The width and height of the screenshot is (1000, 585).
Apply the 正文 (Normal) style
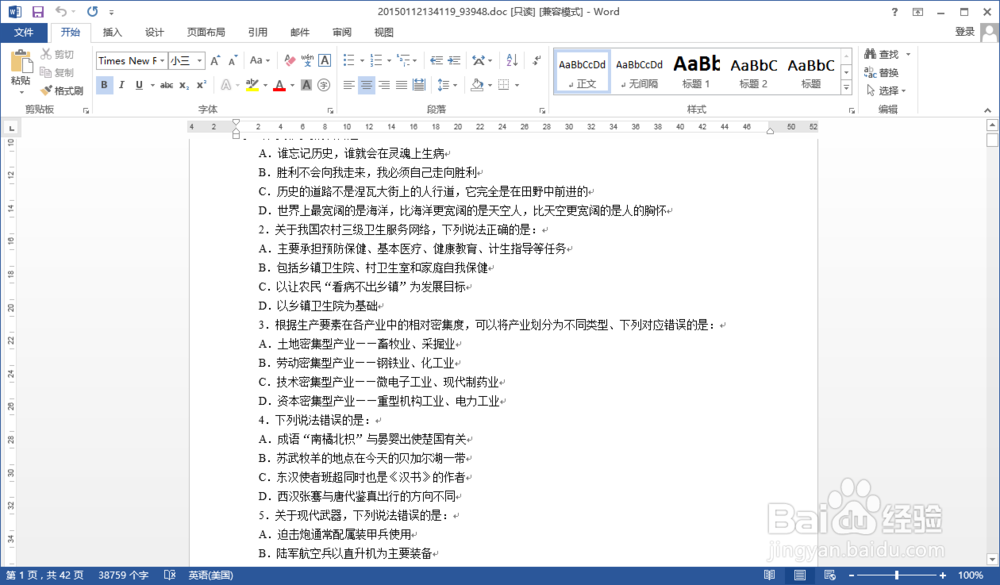582,72
